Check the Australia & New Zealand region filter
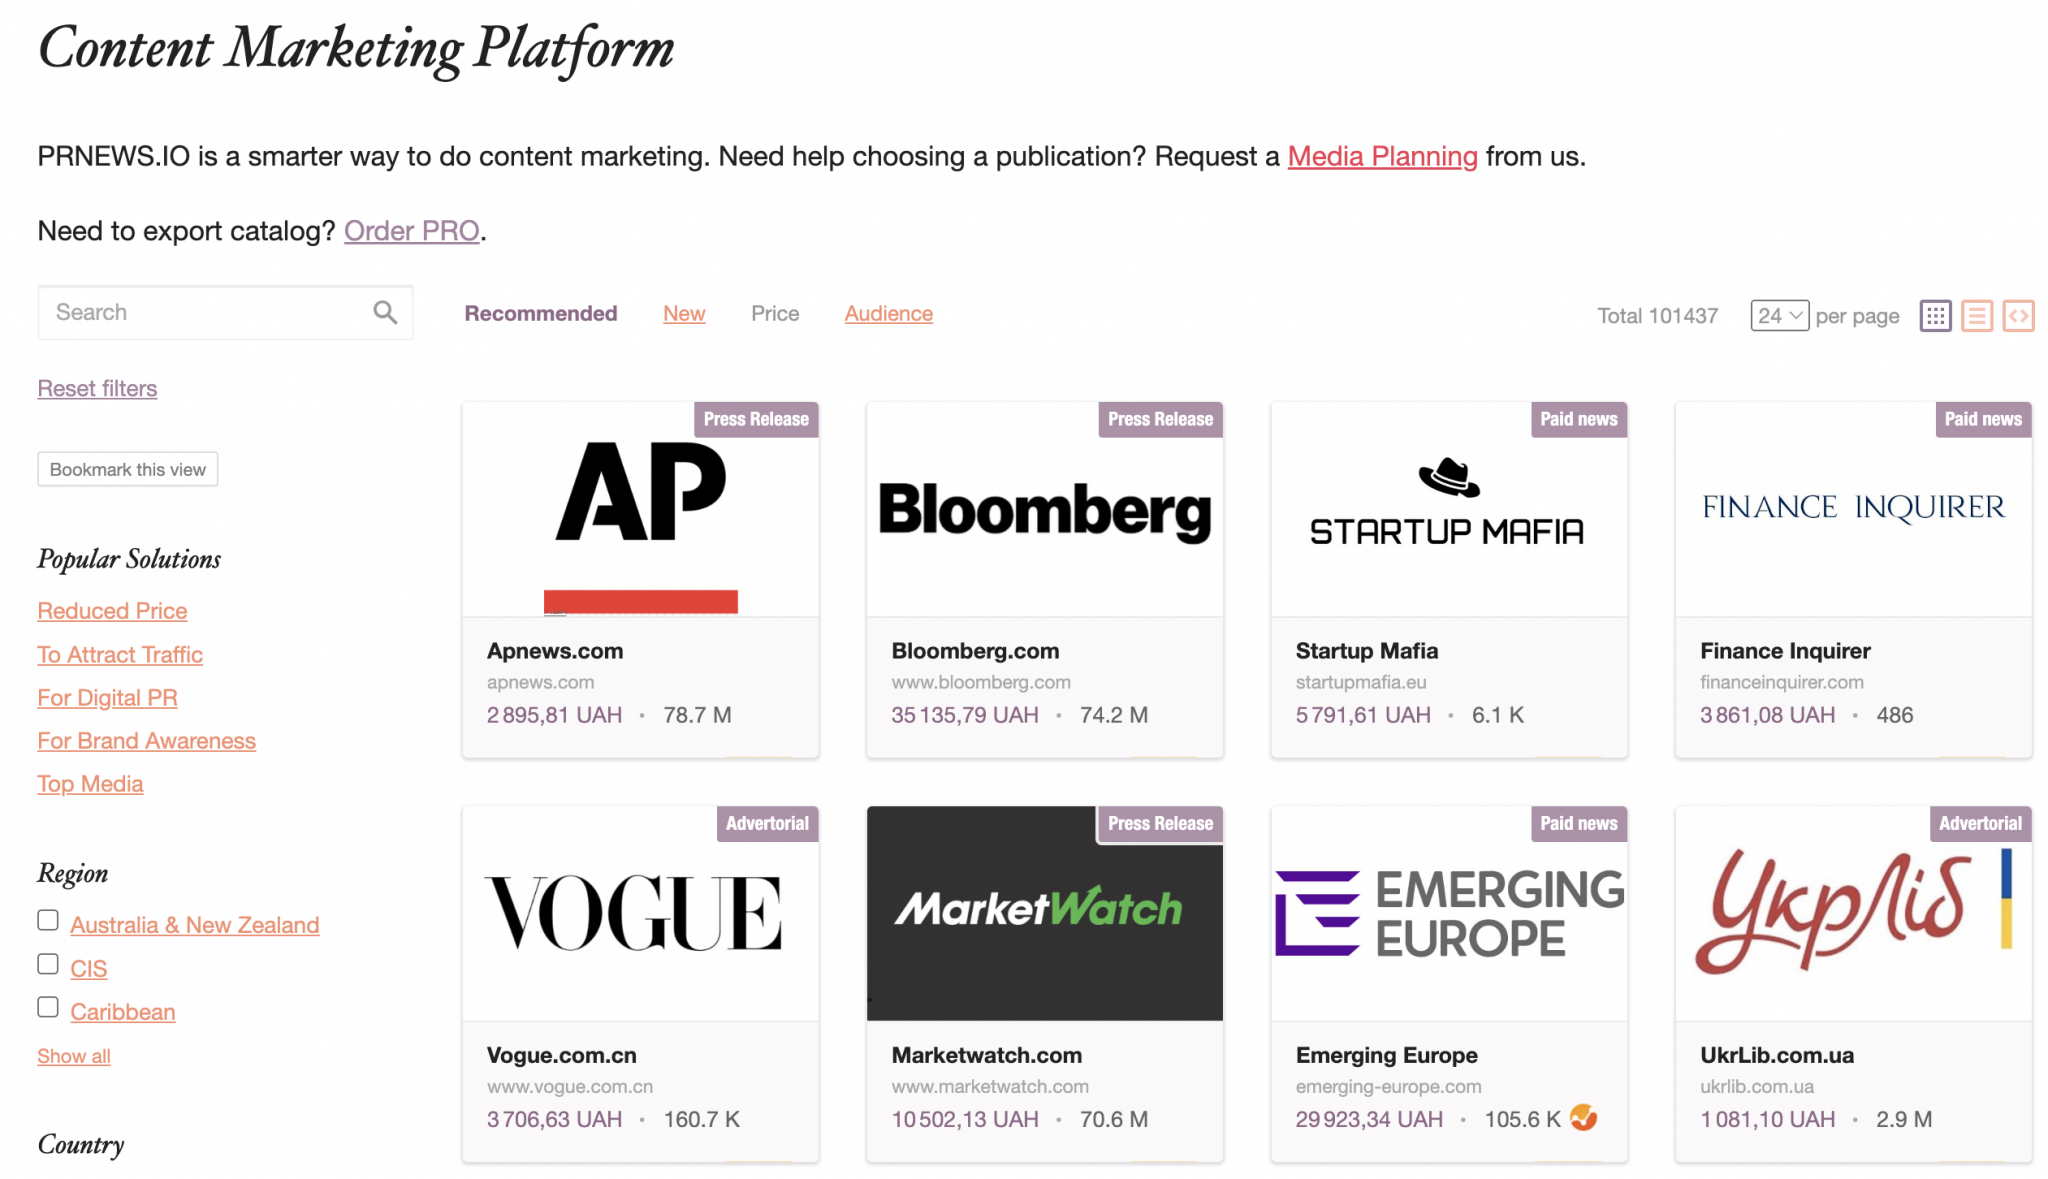Screen dimensions: 2048x1179 (47, 920)
